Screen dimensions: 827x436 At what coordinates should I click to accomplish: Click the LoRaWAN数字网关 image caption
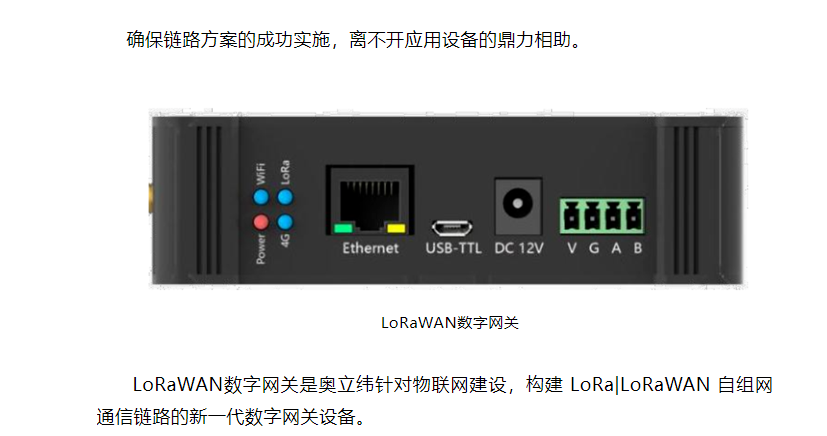click(450, 323)
